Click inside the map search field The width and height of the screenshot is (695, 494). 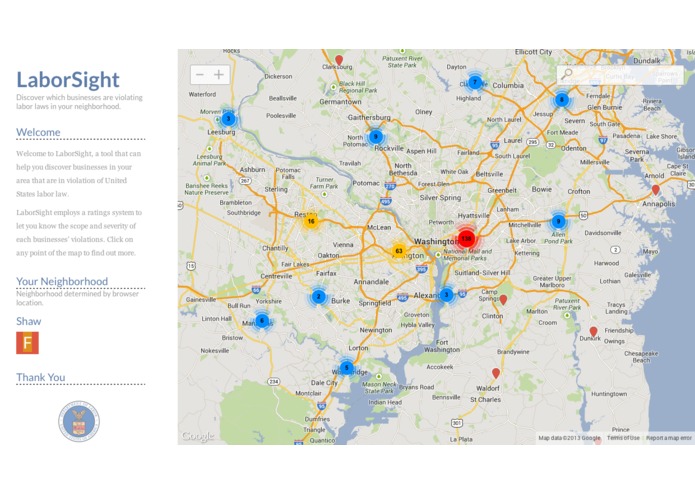(621, 74)
